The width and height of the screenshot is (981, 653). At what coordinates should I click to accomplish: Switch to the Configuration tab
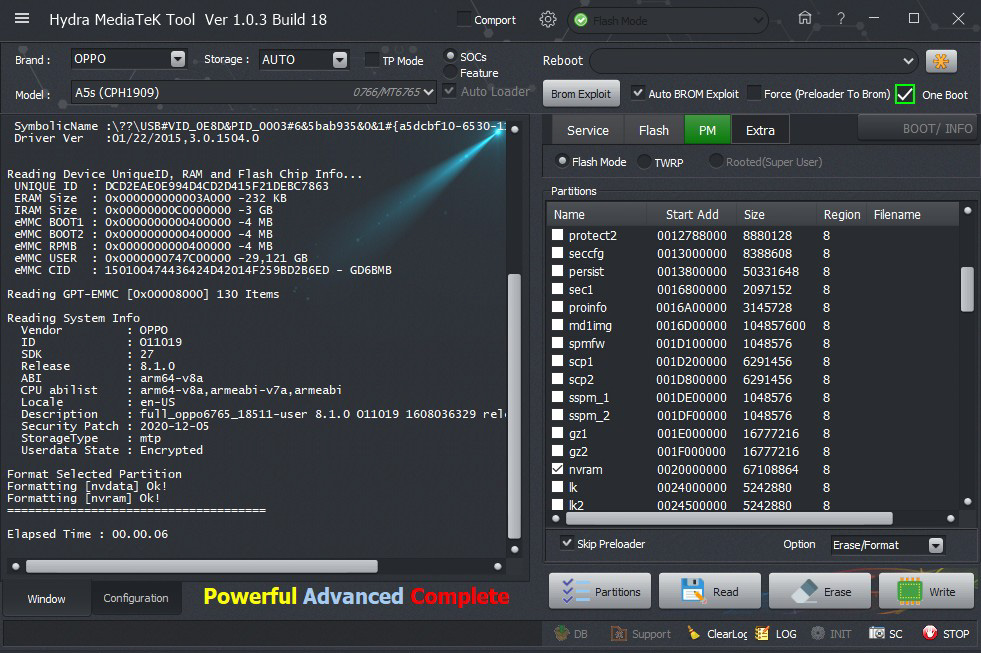point(136,598)
